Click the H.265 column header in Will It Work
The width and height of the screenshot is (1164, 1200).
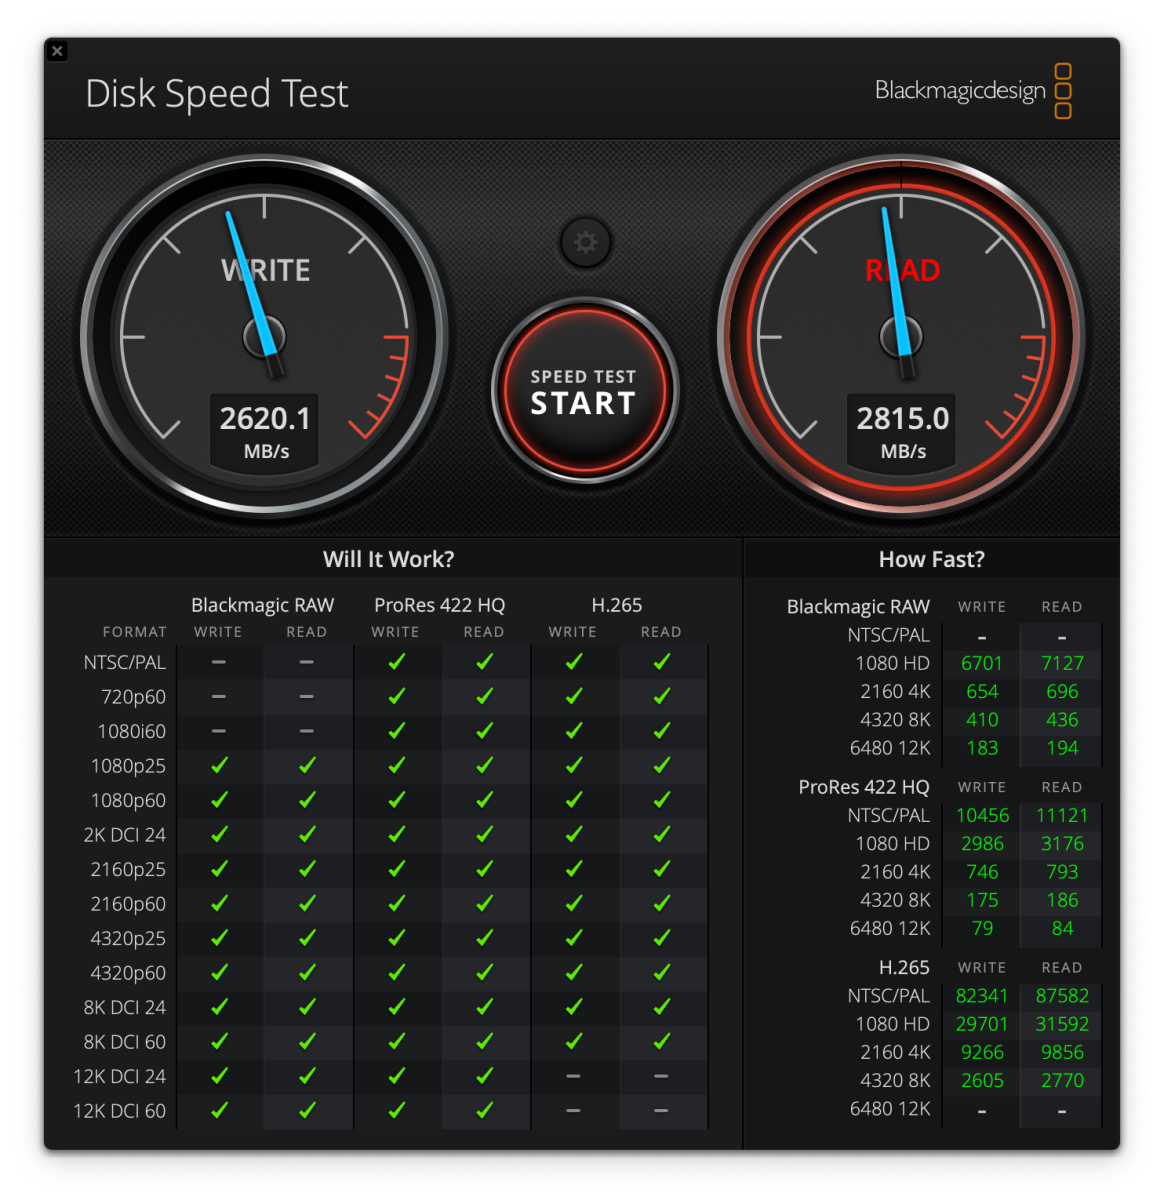tap(617, 605)
